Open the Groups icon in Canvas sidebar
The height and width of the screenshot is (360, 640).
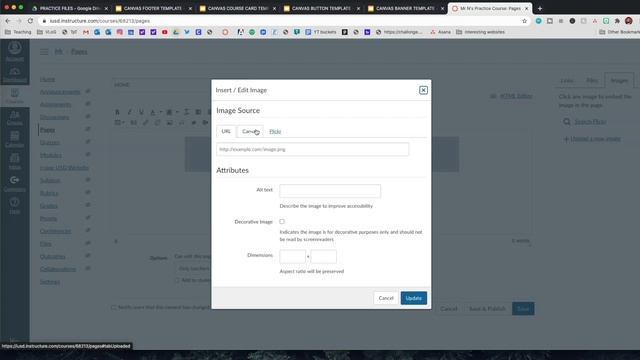click(15, 118)
